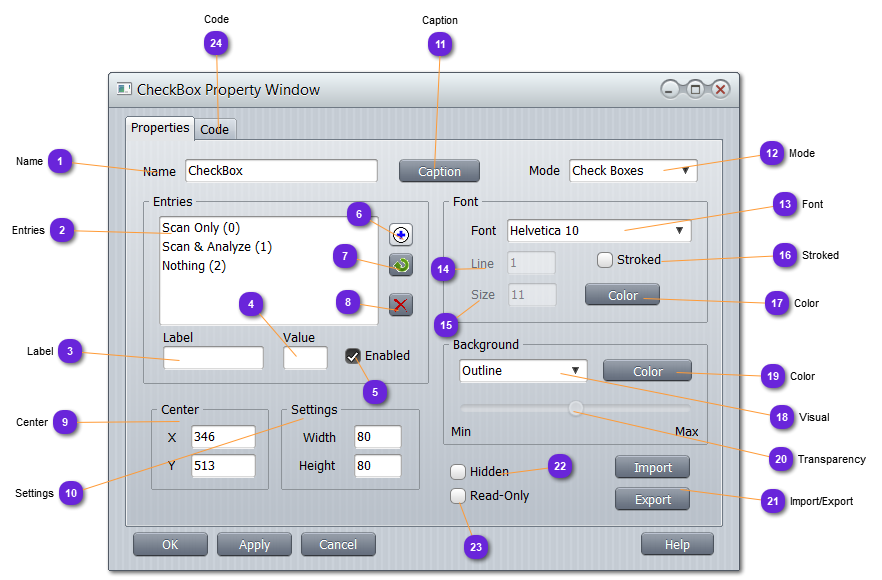Click the Export button
882x580 pixels.
pos(652,499)
